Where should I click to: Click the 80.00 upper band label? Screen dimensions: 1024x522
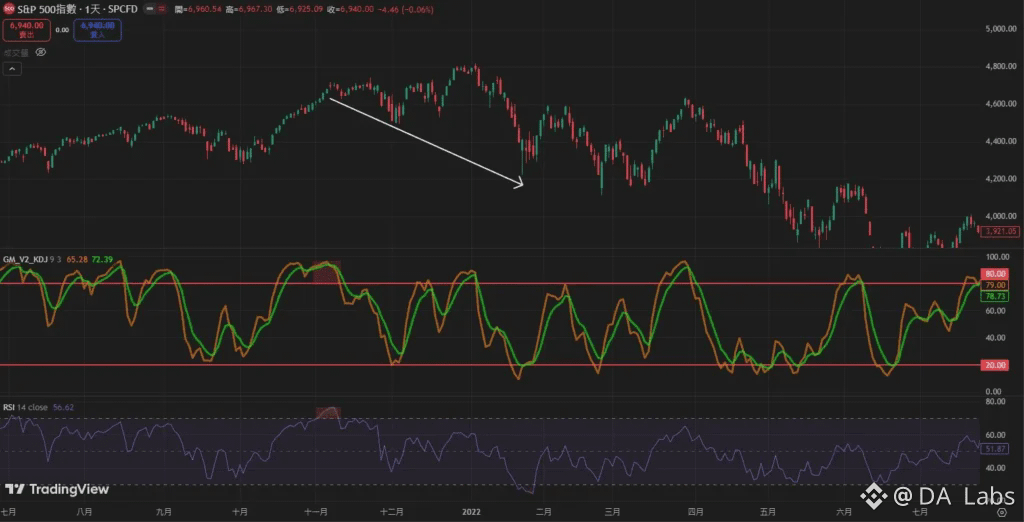[x=995, y=274]
